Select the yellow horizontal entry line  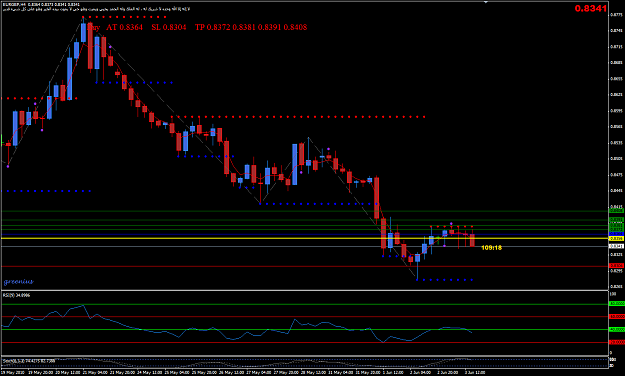[x=305, y=238]
